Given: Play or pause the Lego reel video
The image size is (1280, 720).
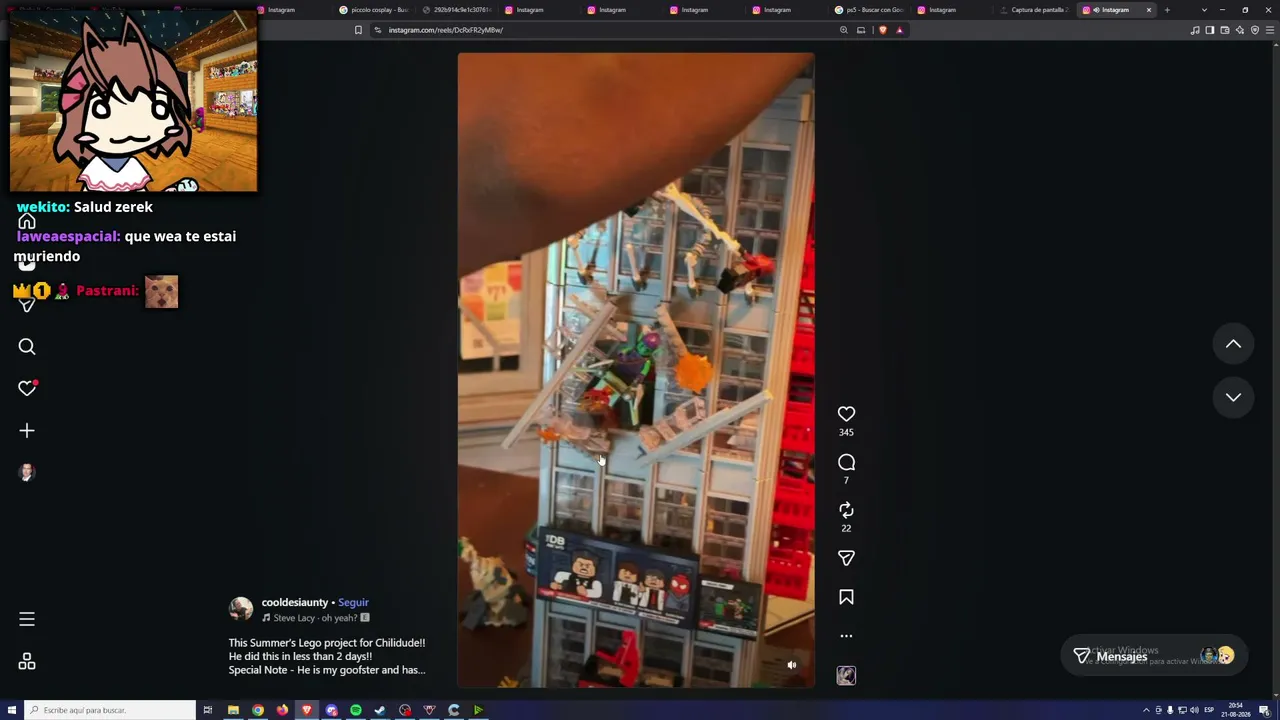Looking at the screenshot, I should click(636, 370).
